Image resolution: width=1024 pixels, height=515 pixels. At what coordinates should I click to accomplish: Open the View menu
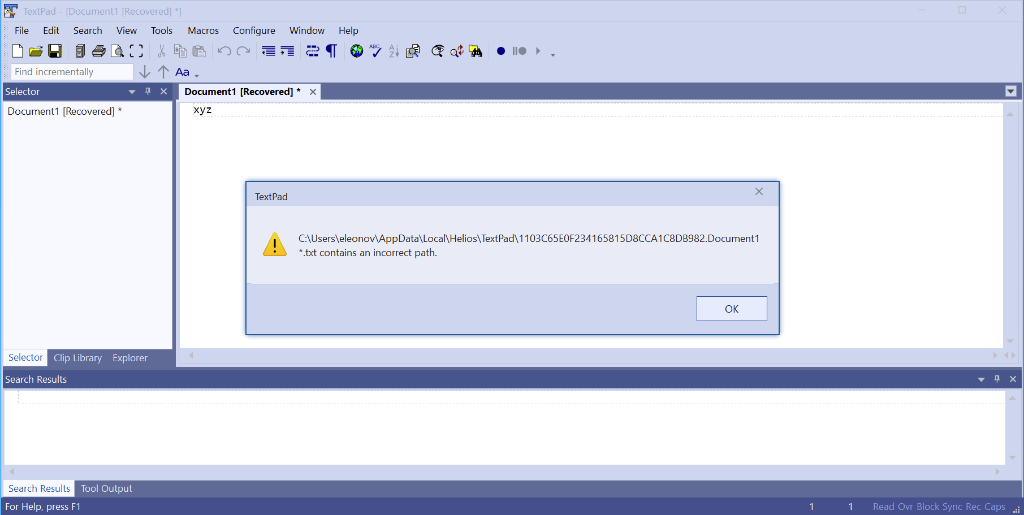tap(126, 31)
